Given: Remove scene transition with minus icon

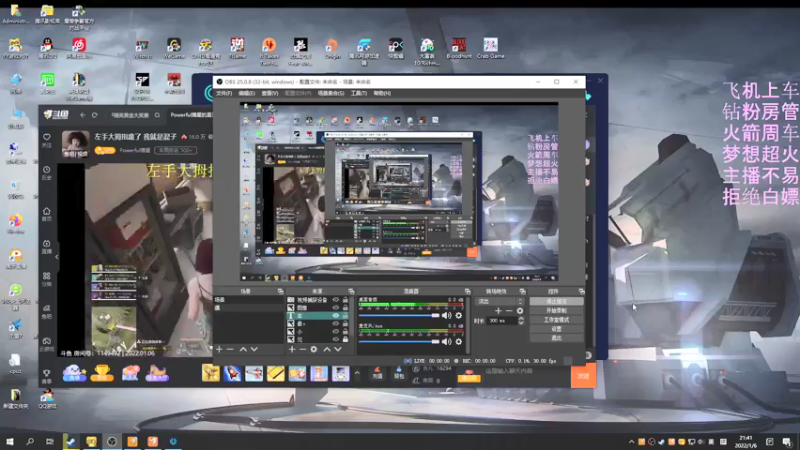Looking at the screenshot, I should [509, 311].
